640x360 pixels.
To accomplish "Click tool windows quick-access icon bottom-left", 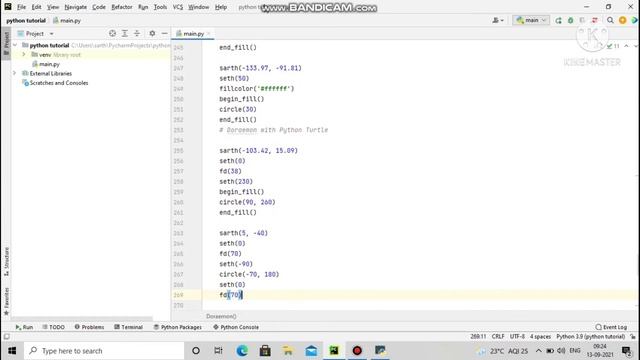I will pyautogui.click(x=7, y=337).
